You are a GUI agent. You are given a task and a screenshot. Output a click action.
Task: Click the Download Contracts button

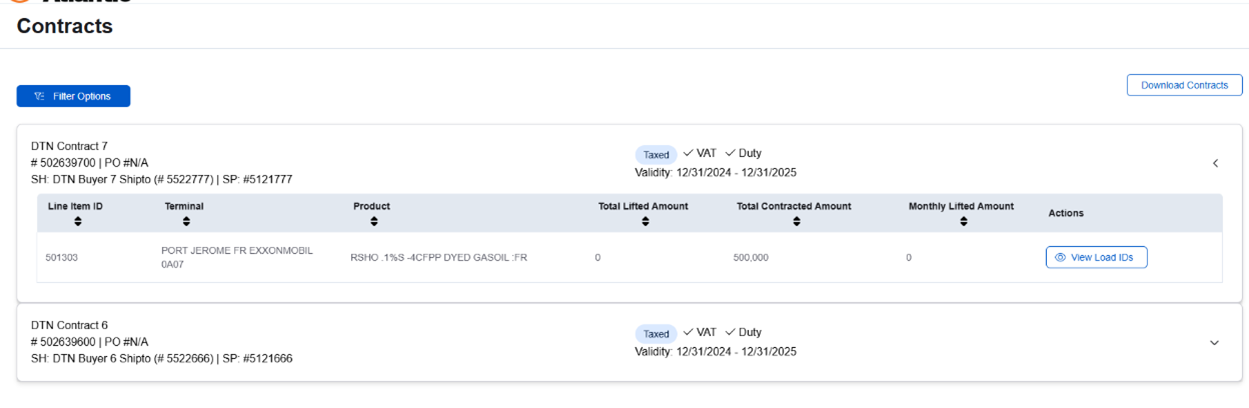coord(1184,85)
